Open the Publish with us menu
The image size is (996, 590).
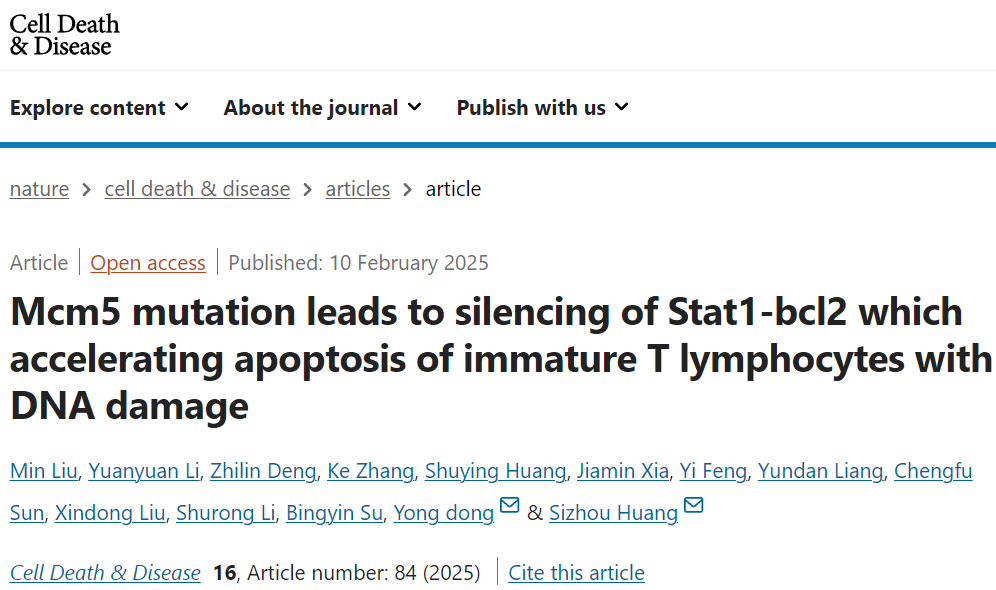click(542, 107)
